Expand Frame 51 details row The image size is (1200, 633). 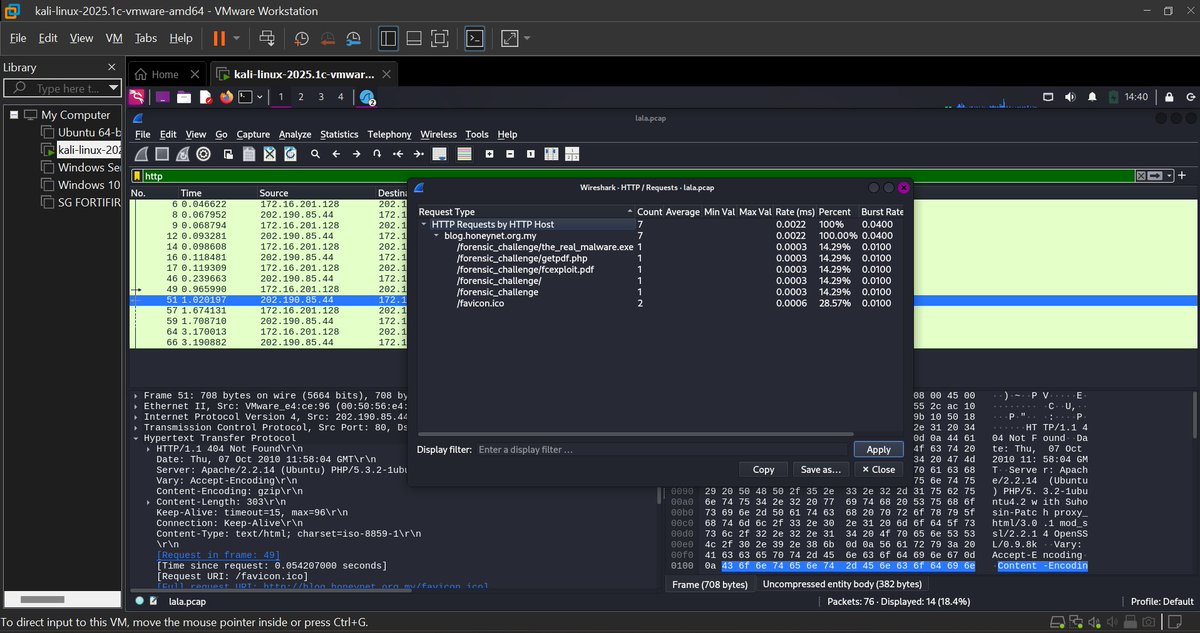click(x=137, y=396)
